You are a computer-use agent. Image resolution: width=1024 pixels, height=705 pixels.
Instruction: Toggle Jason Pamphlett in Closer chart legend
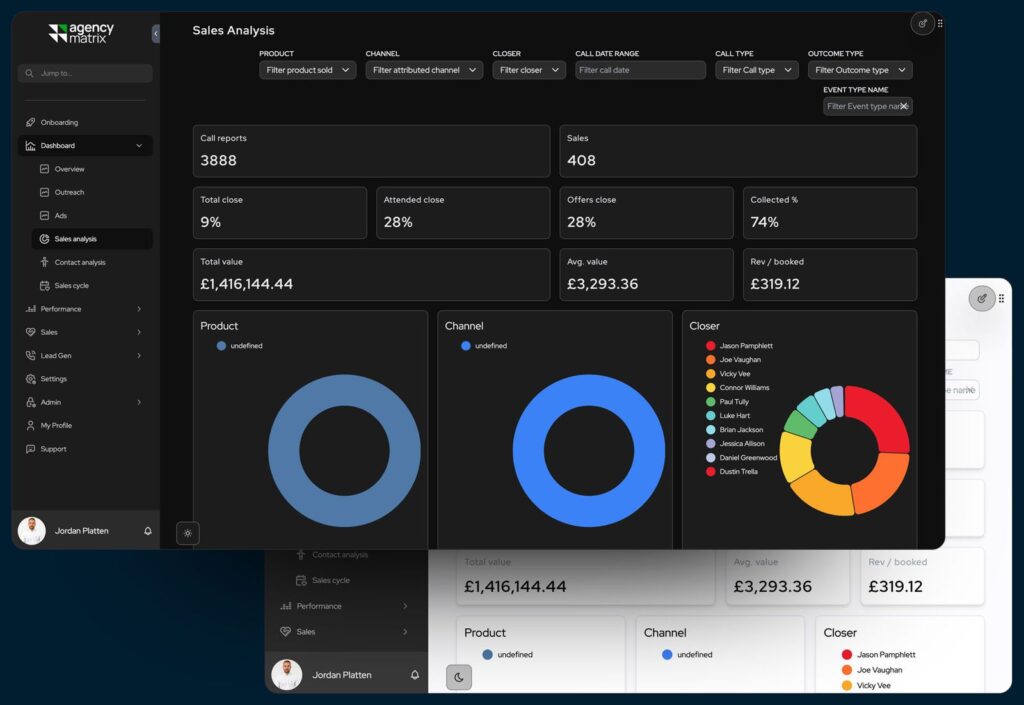[745, 346]
